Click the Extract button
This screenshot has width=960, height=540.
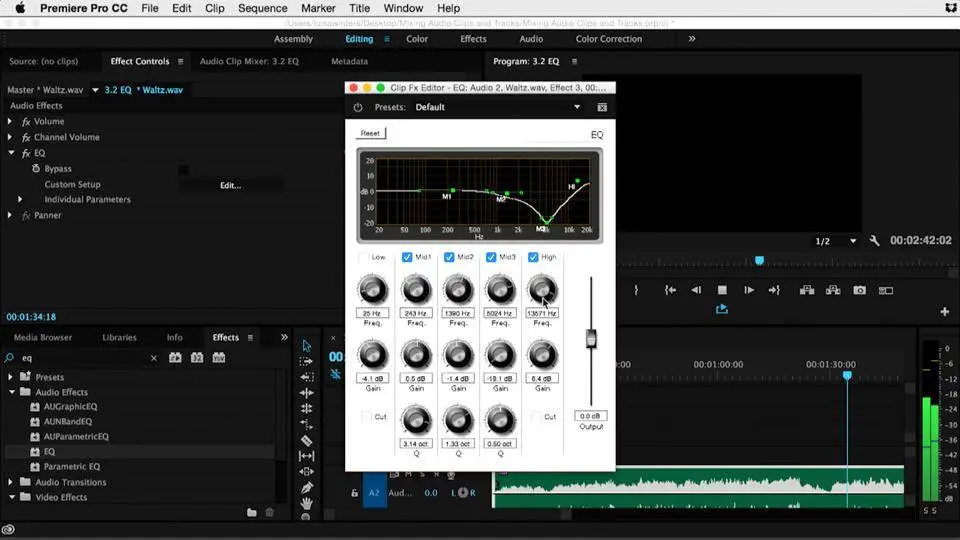click(833, 290)
